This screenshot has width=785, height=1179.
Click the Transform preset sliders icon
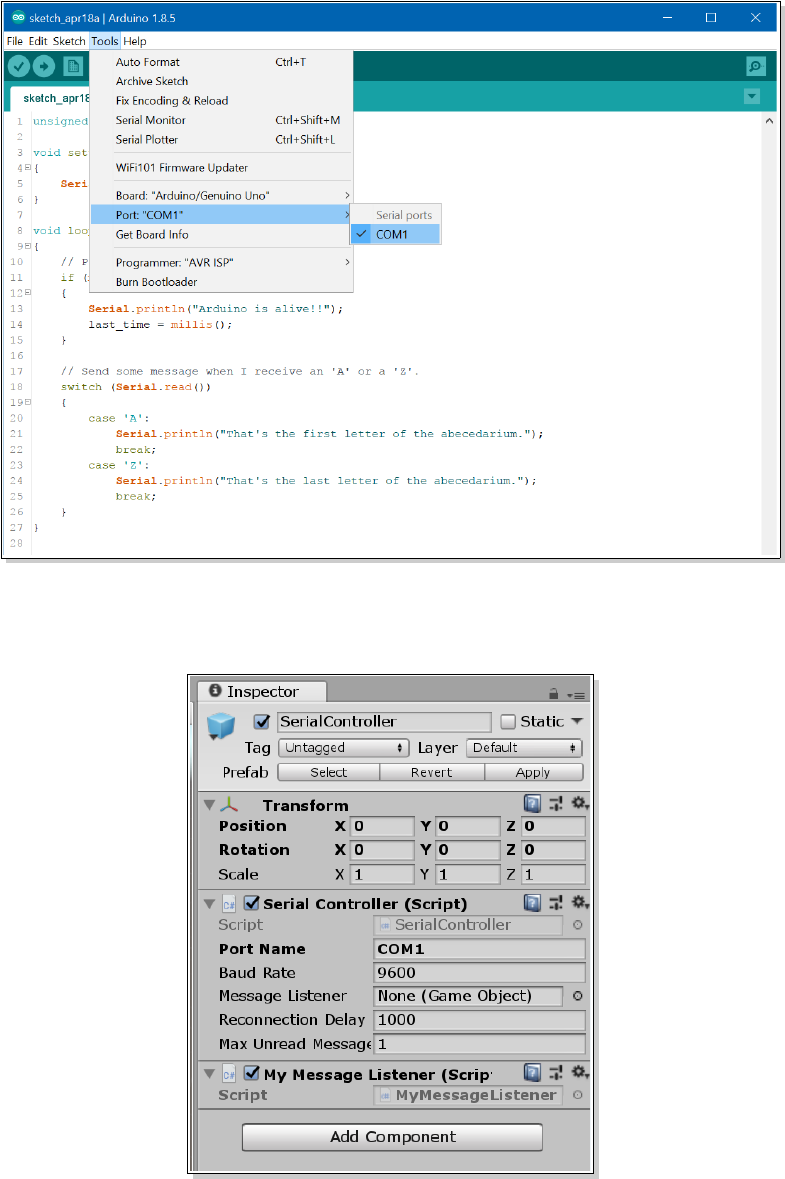tap(556, 804)
